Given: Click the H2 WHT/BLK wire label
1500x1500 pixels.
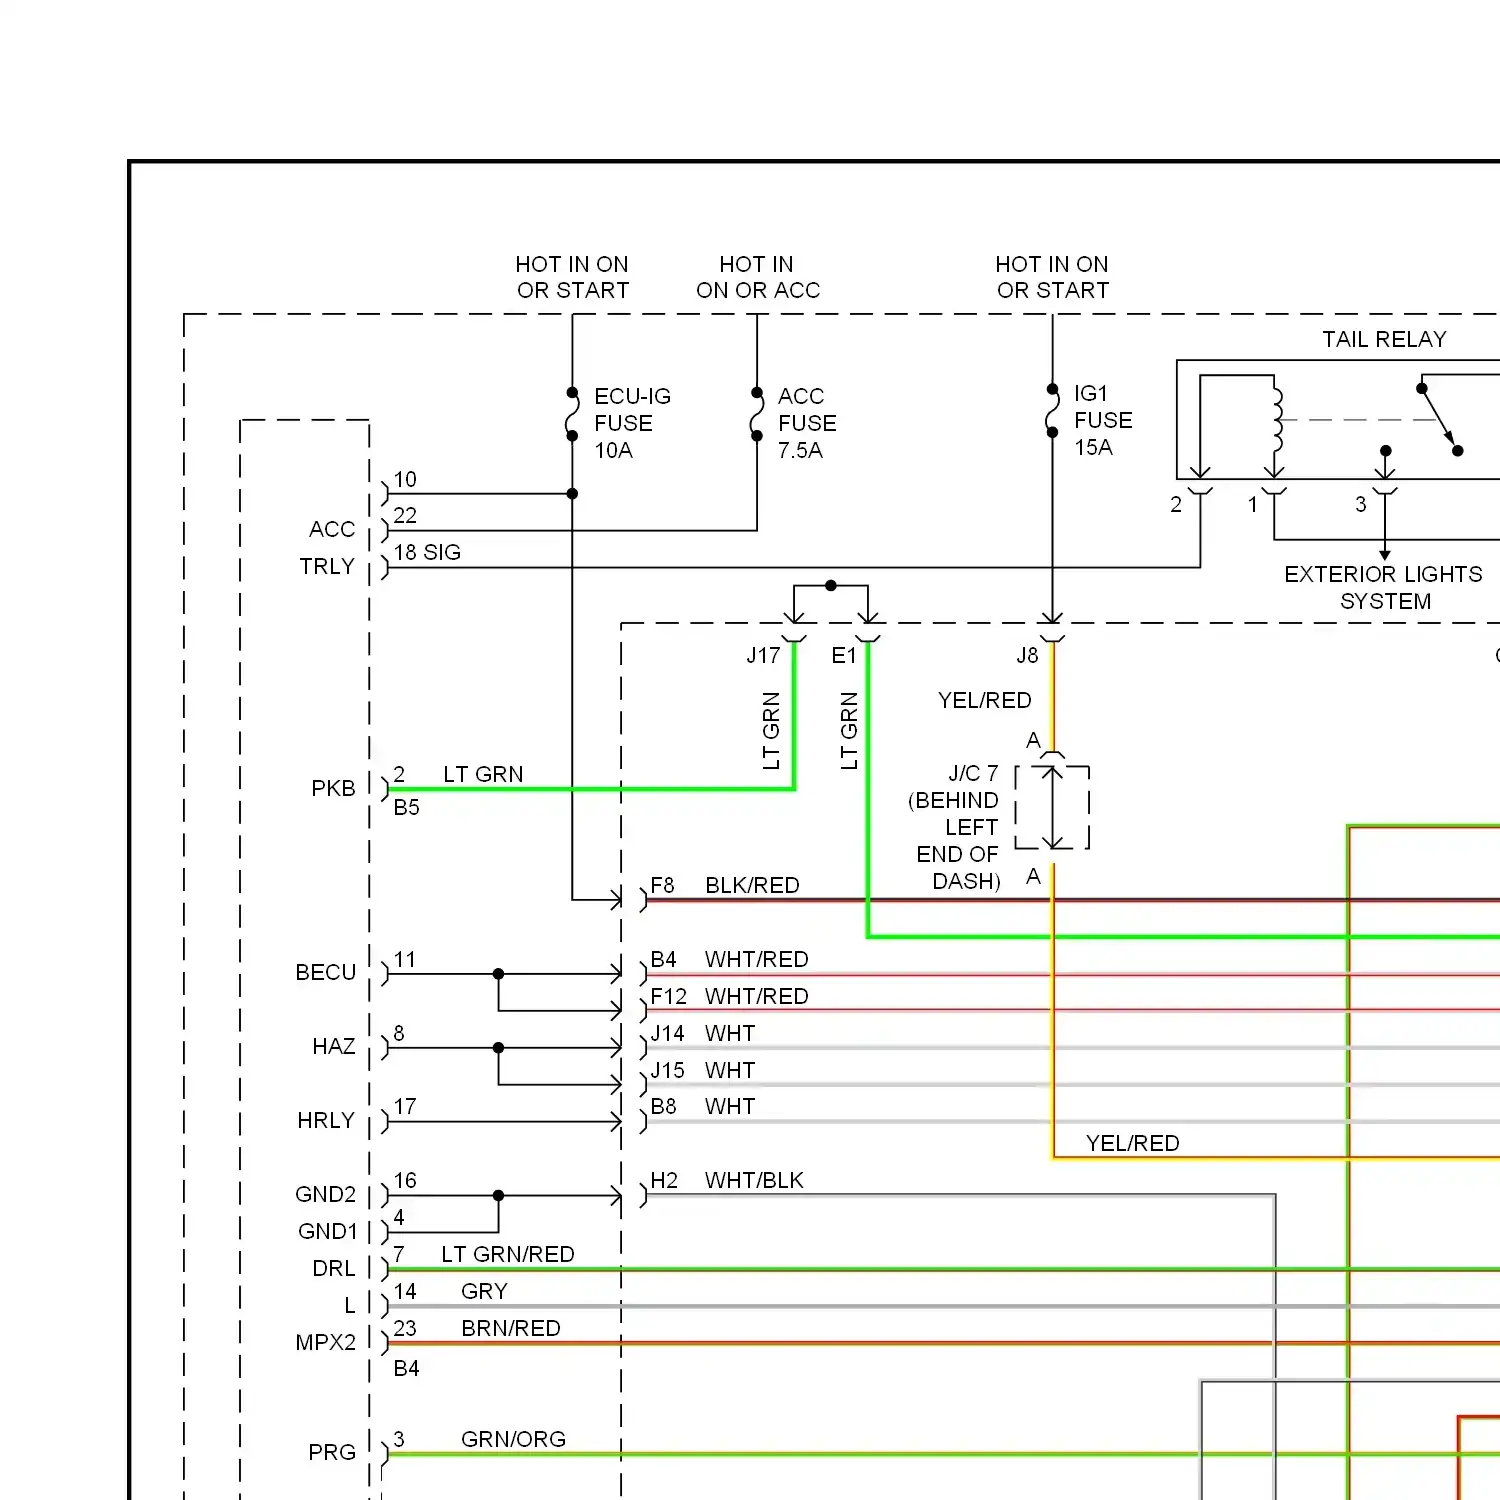Looking at the screenshot, I should pos(727,1180).
